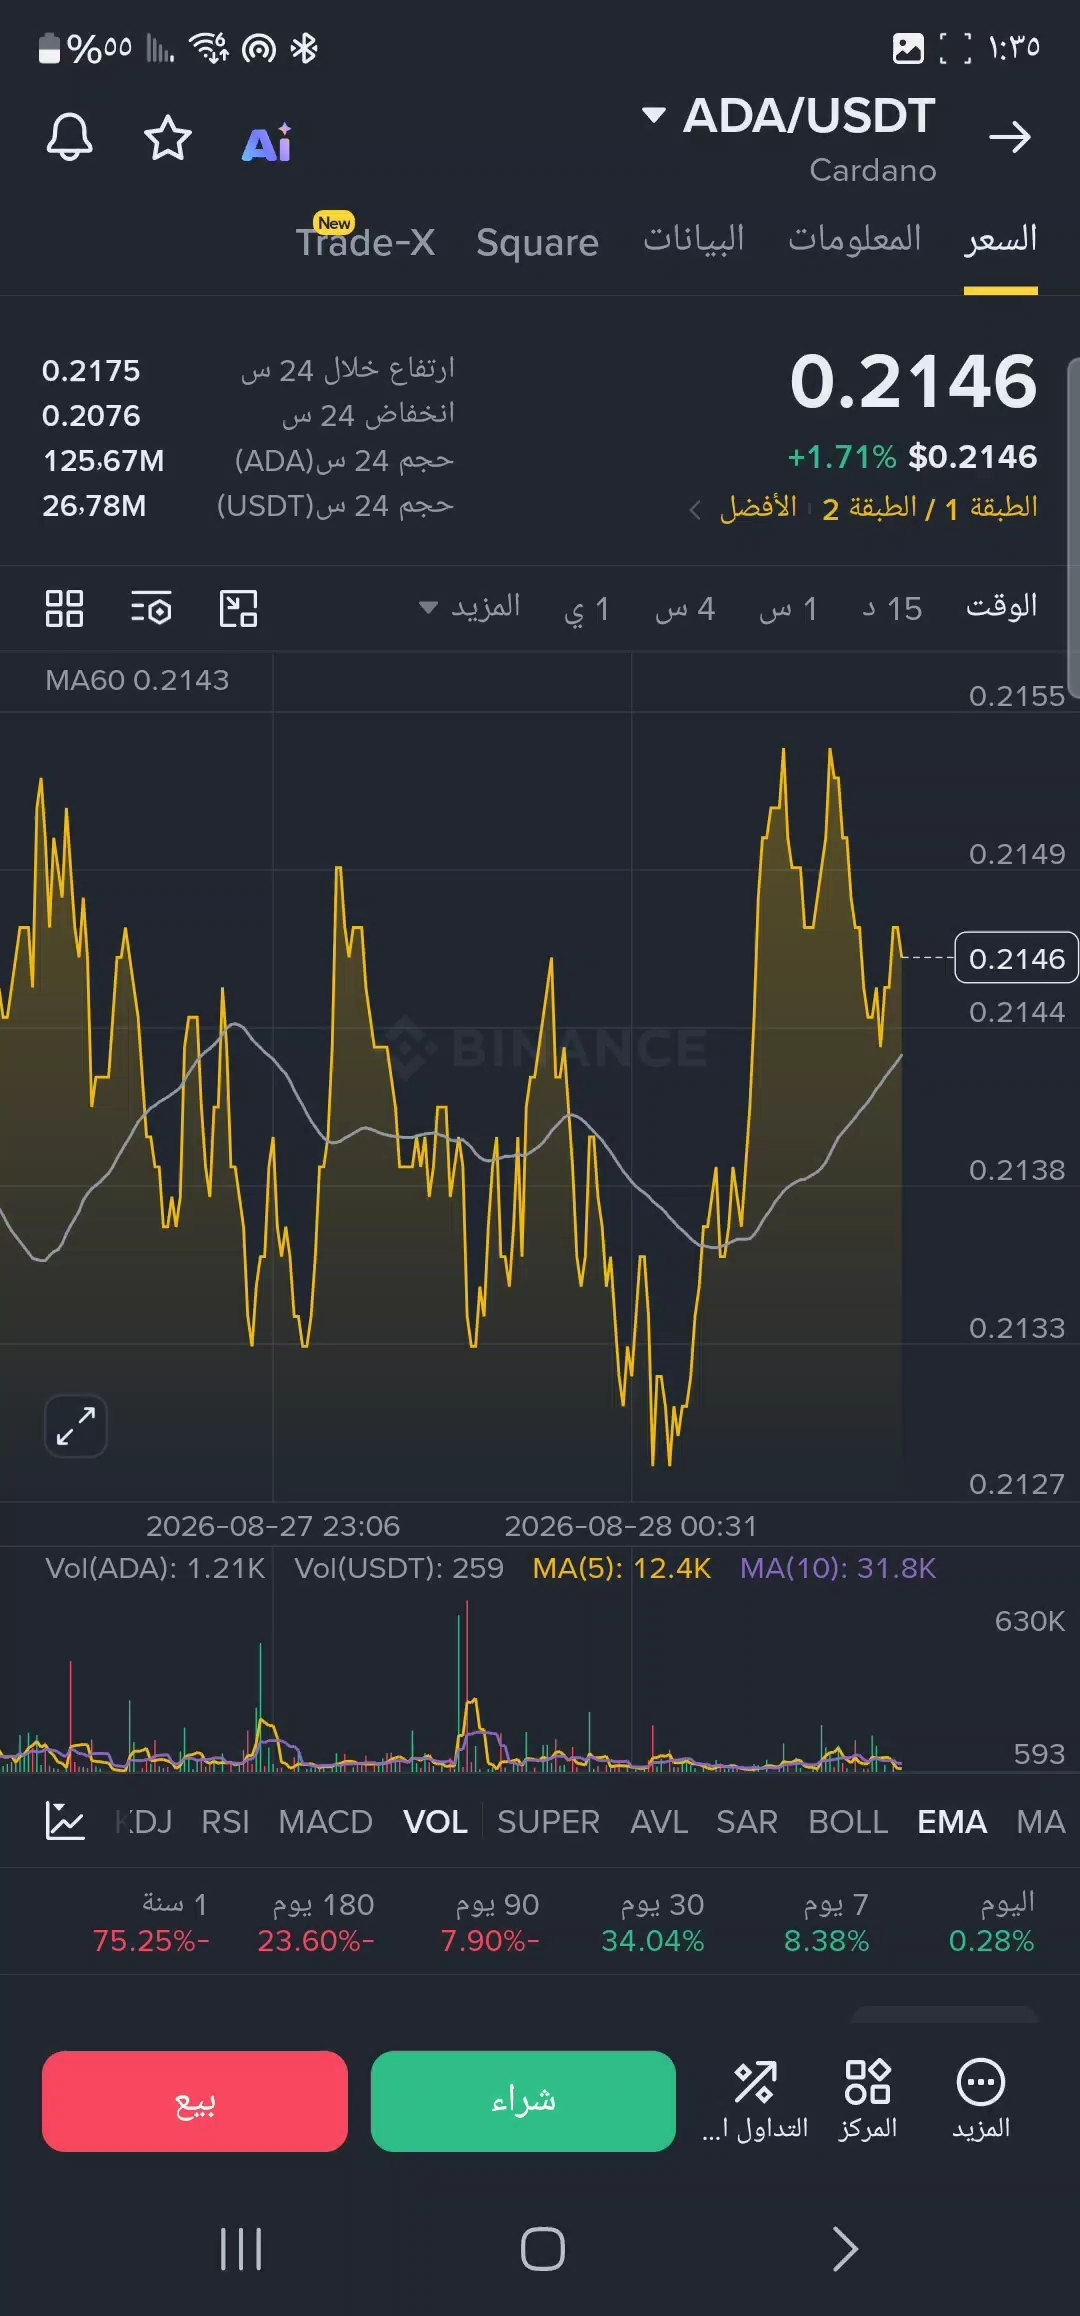Tap the 7 يوم performance 8.38%
Screen dimensions: 1080x2316
[x=827, y=1922]
